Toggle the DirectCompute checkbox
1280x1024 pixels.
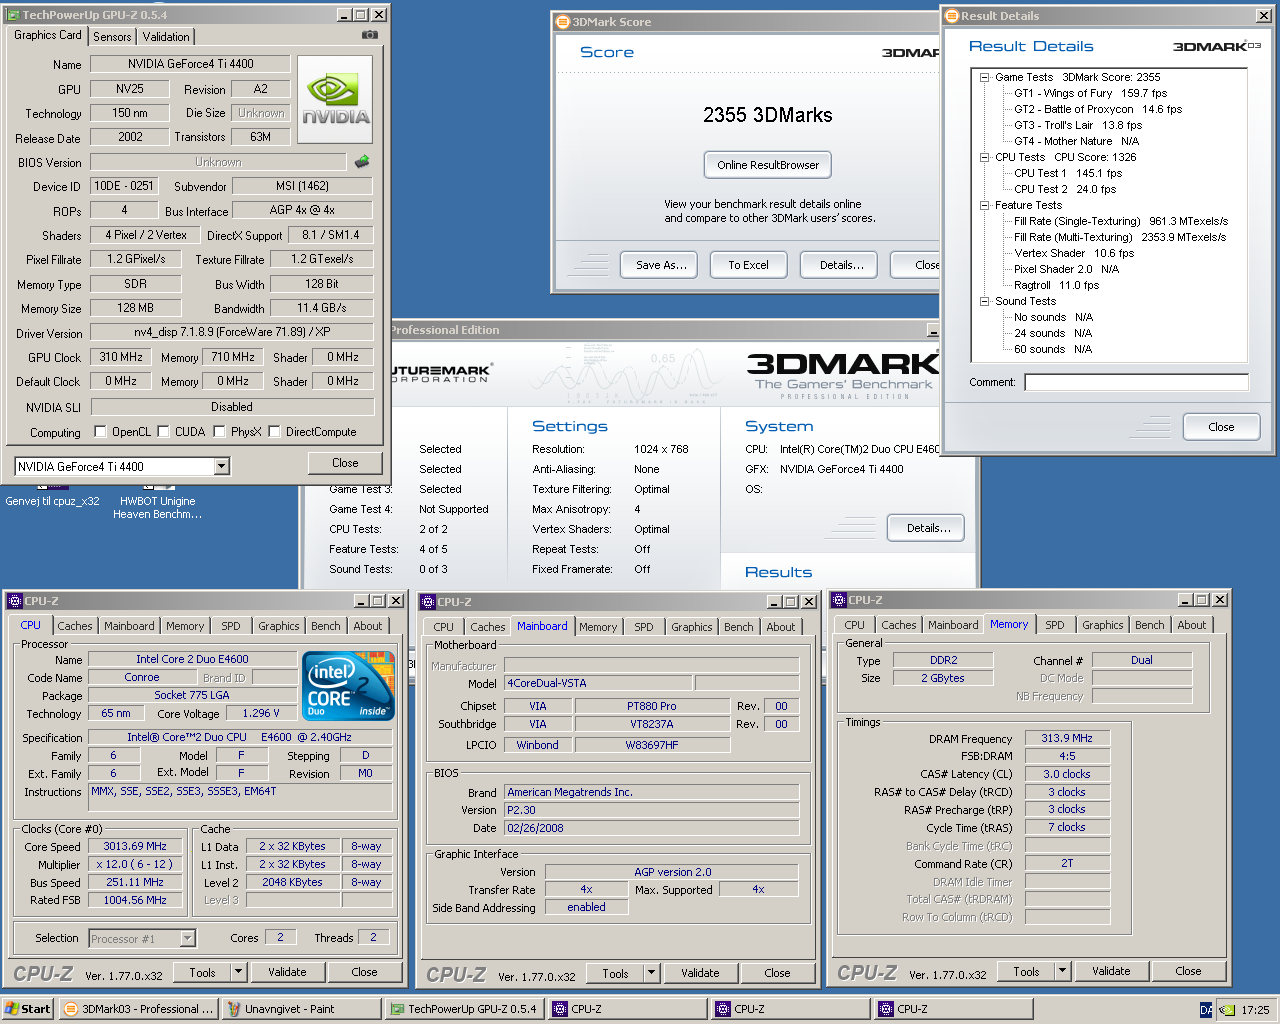tap(274, 432)
